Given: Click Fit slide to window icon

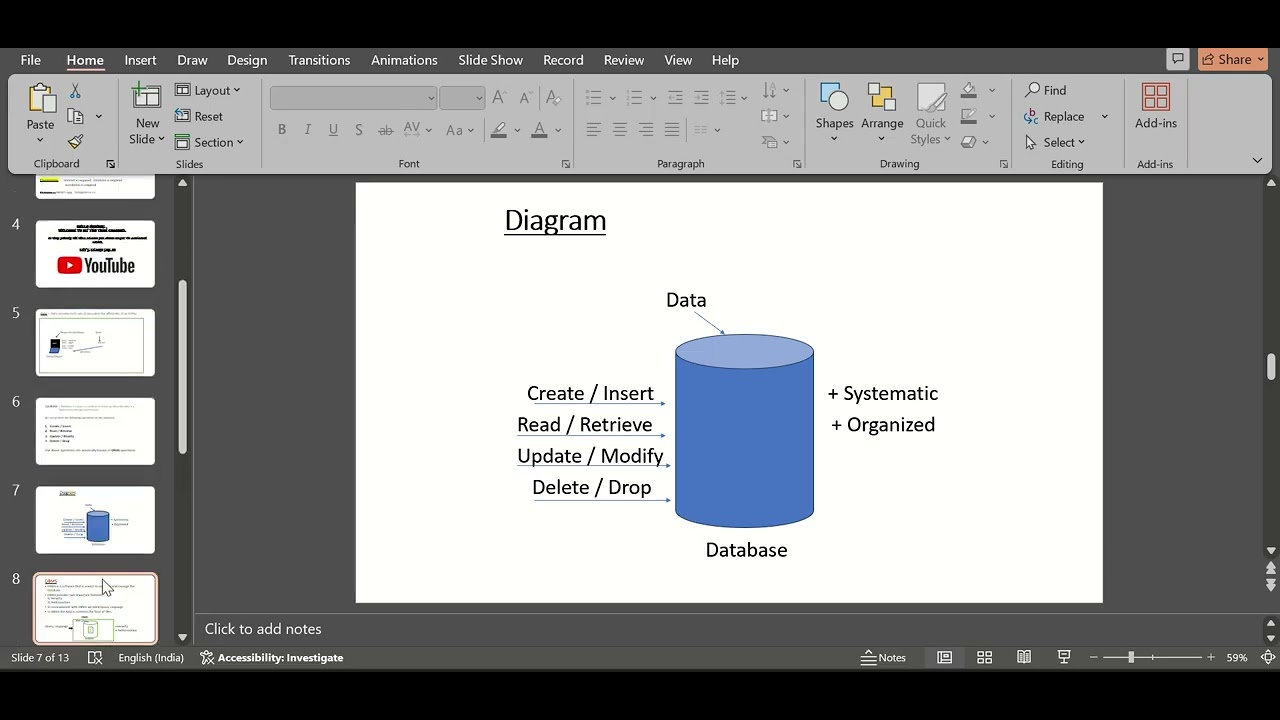Looking at the screenshot, I should (1267, 657).
